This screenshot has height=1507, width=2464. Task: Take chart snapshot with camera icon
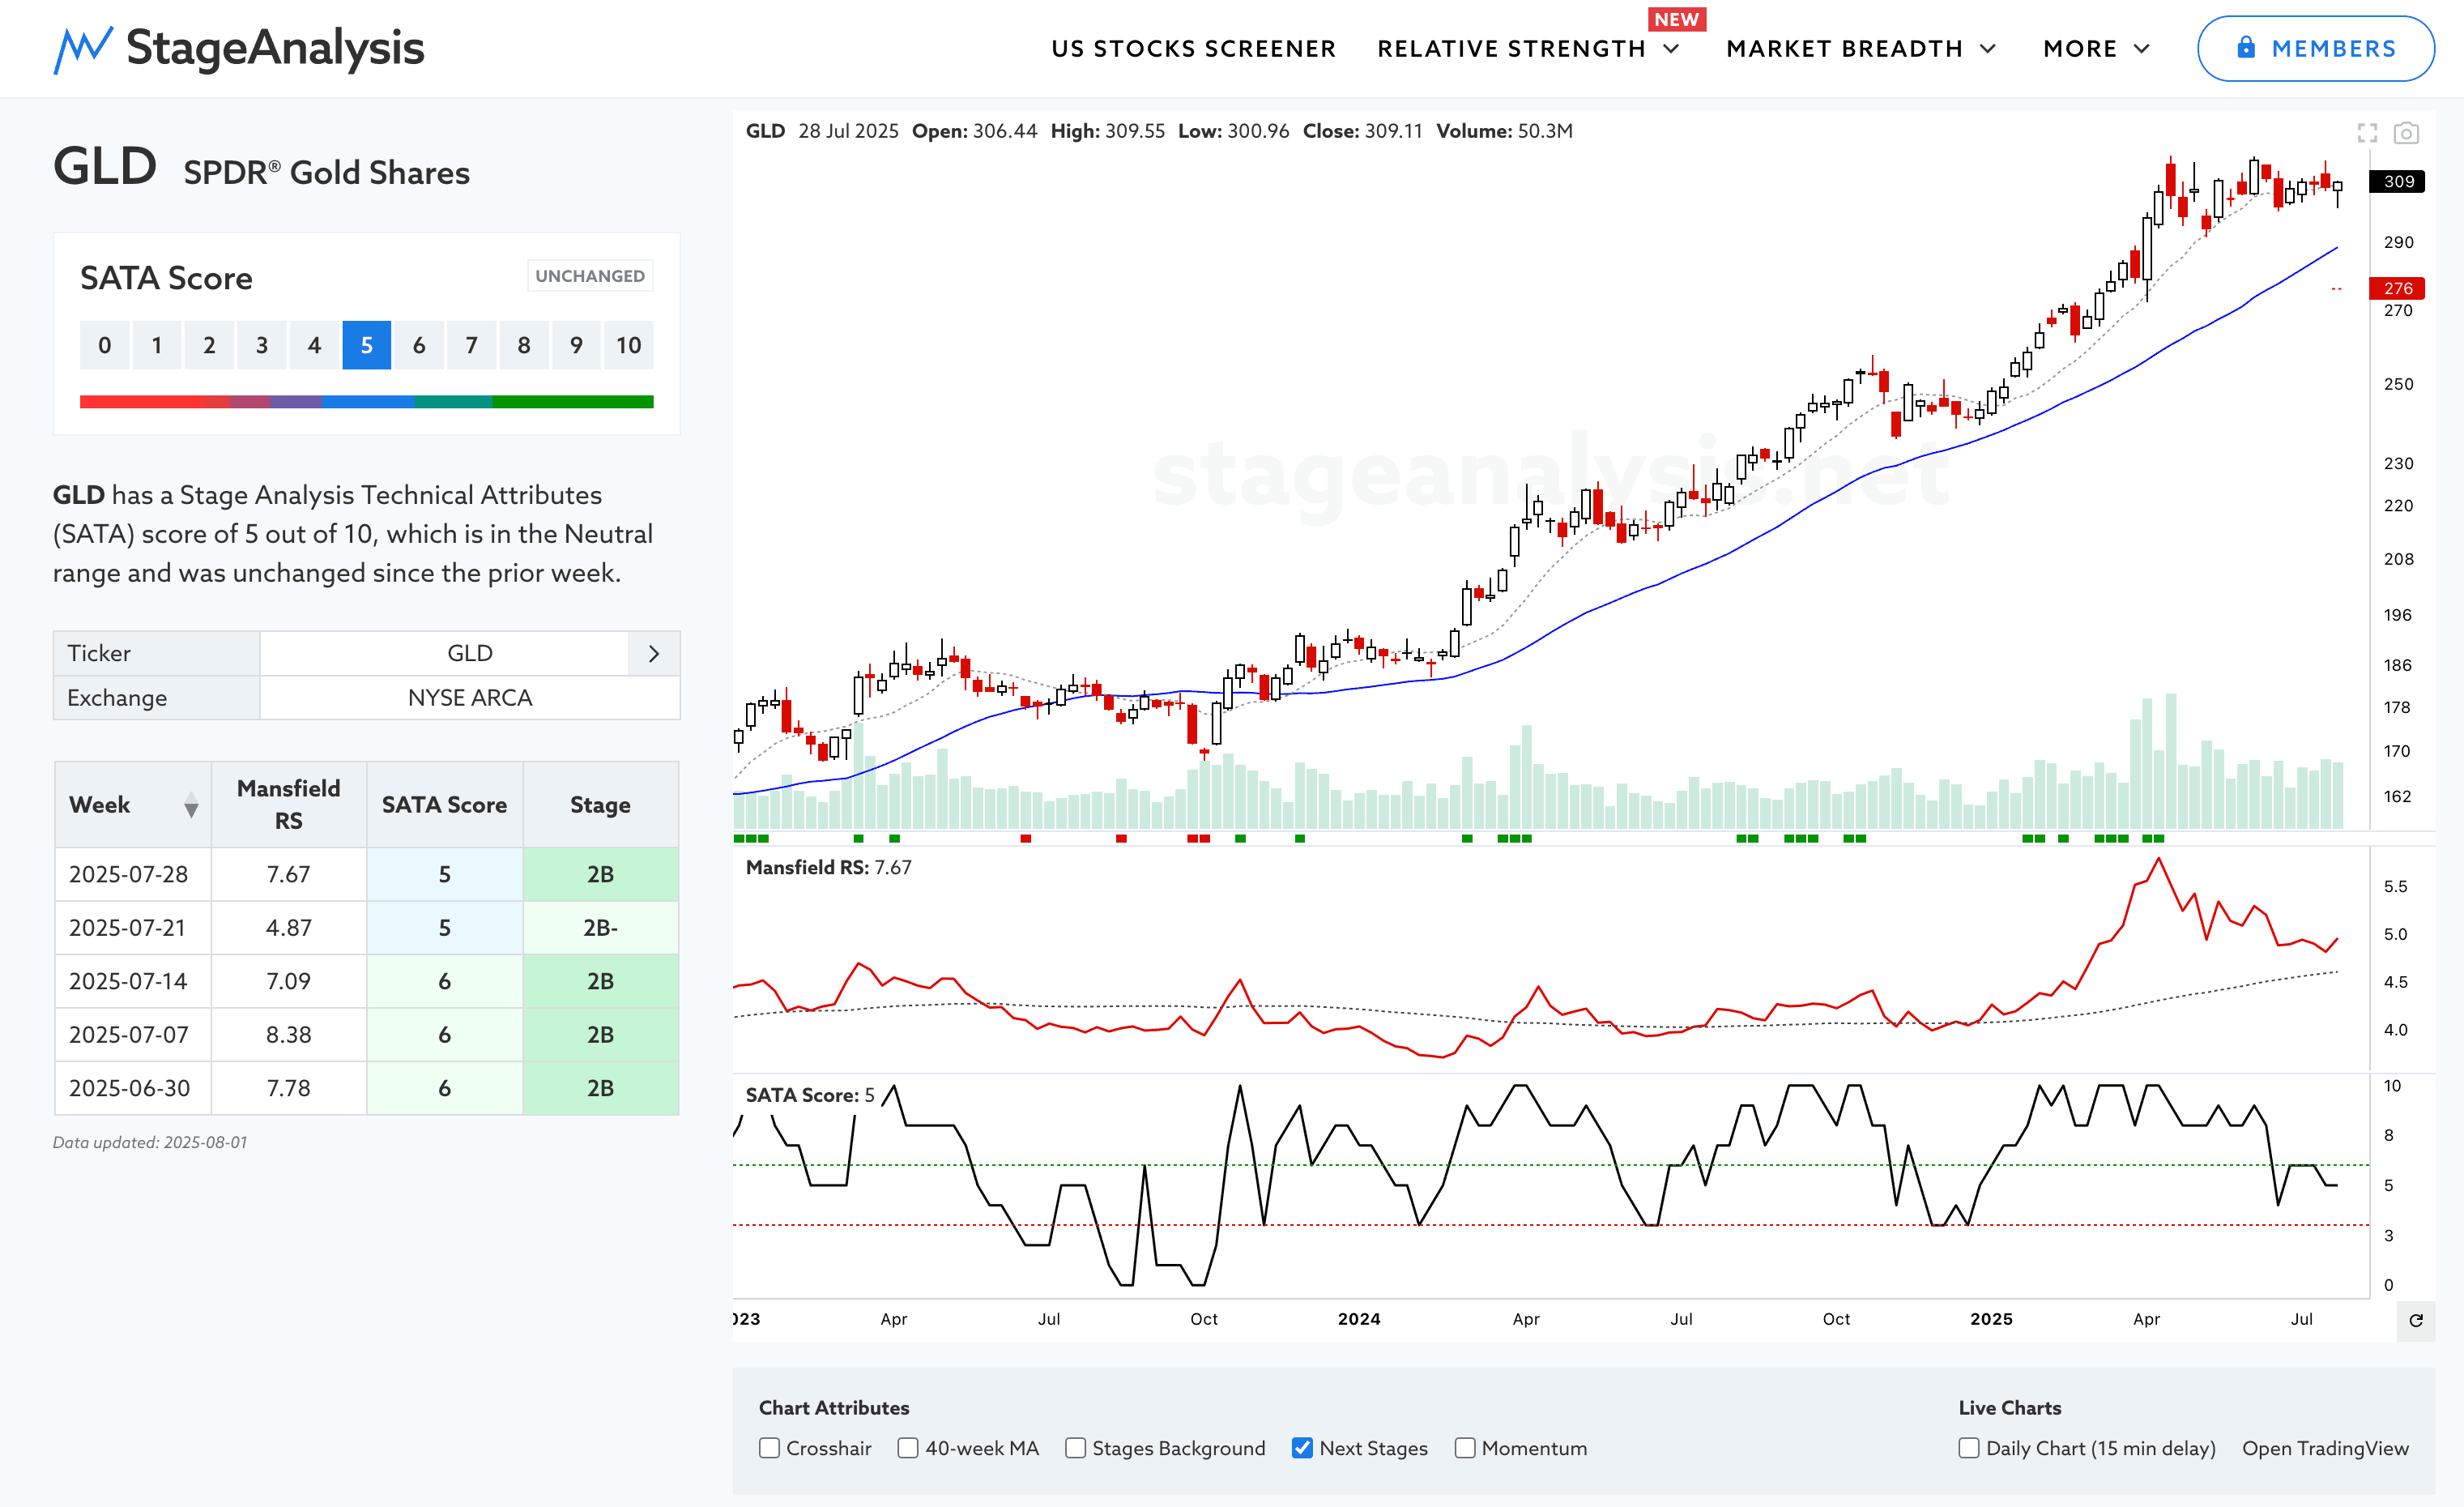click(x=2406, y=133)
